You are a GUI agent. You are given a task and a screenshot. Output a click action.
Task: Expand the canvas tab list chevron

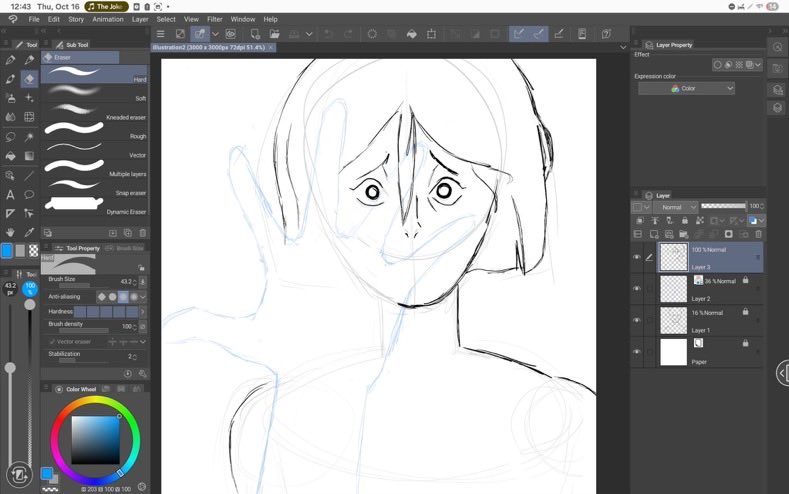[x=623, y=47]
